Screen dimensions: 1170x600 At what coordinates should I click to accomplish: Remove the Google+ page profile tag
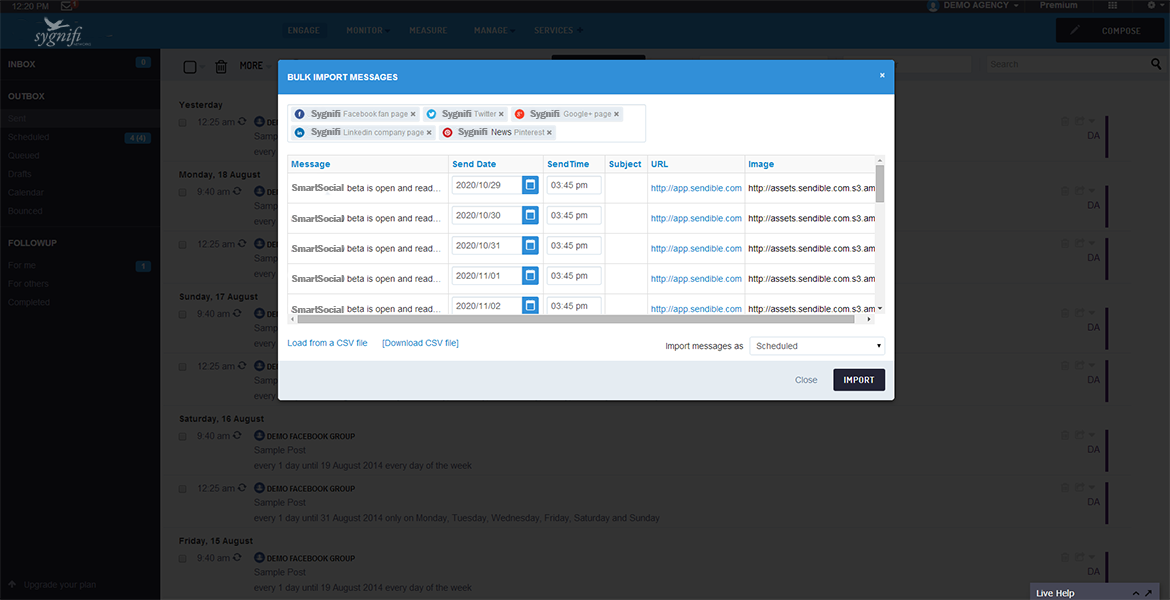tap(617, 115)
